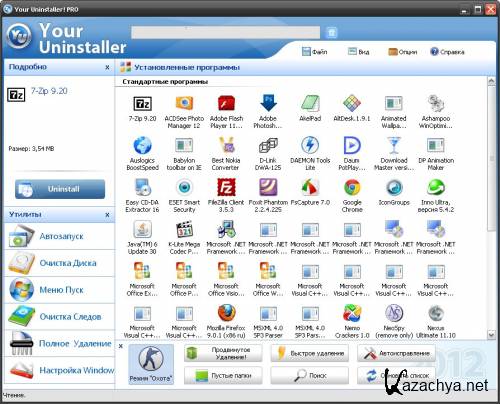The image size is (500, 404).
Task: Select FsCapture 7.0 icon
Action: 310,187
